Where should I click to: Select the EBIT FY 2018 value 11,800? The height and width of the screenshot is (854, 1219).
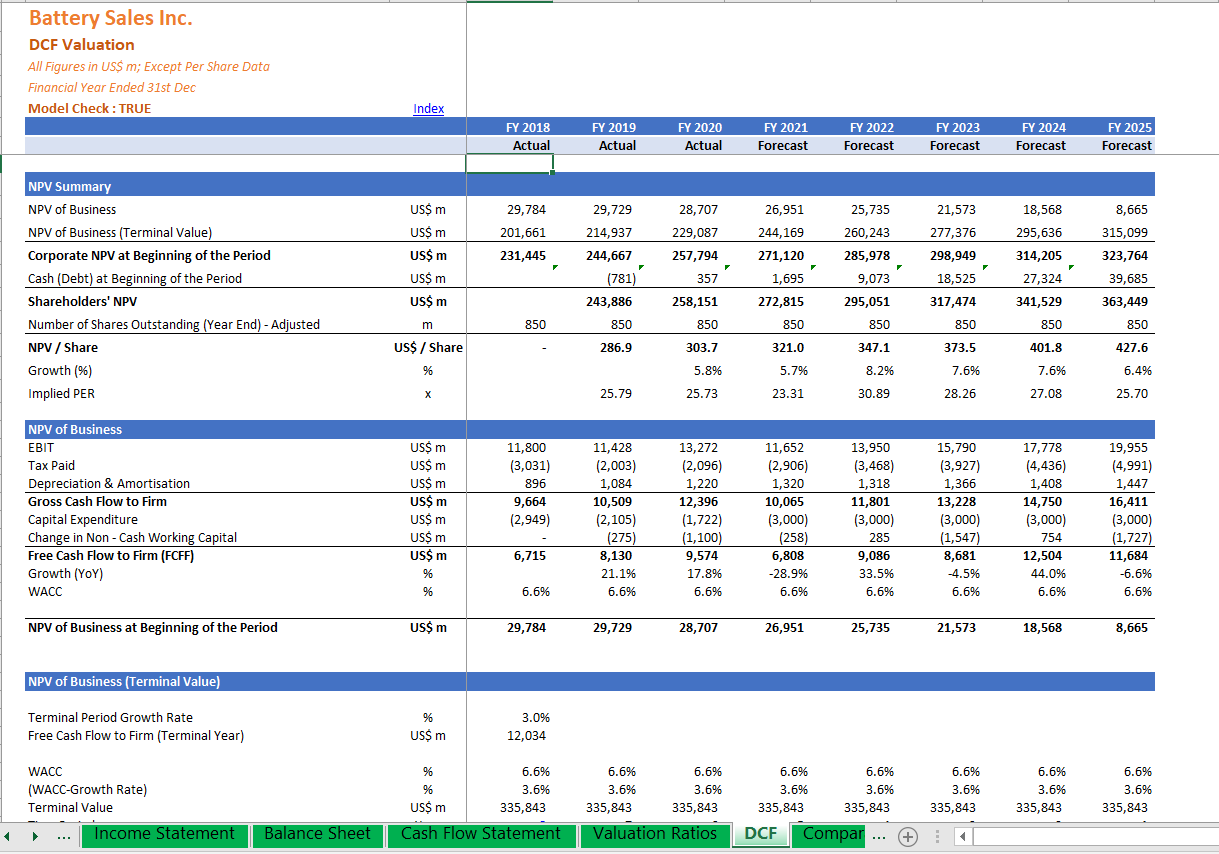click(x=528, y=448)
